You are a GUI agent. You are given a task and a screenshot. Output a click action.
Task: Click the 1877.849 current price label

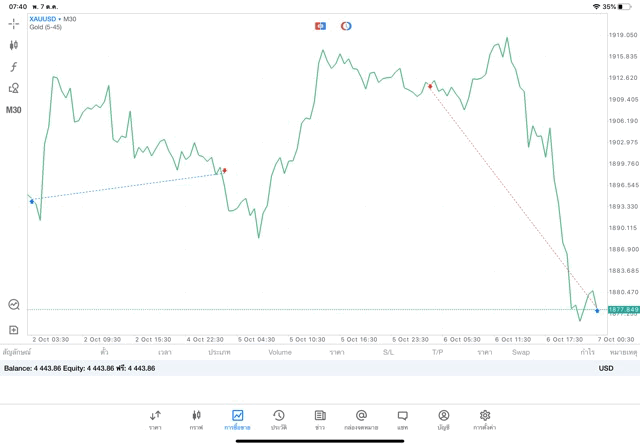tap(620, 310)
